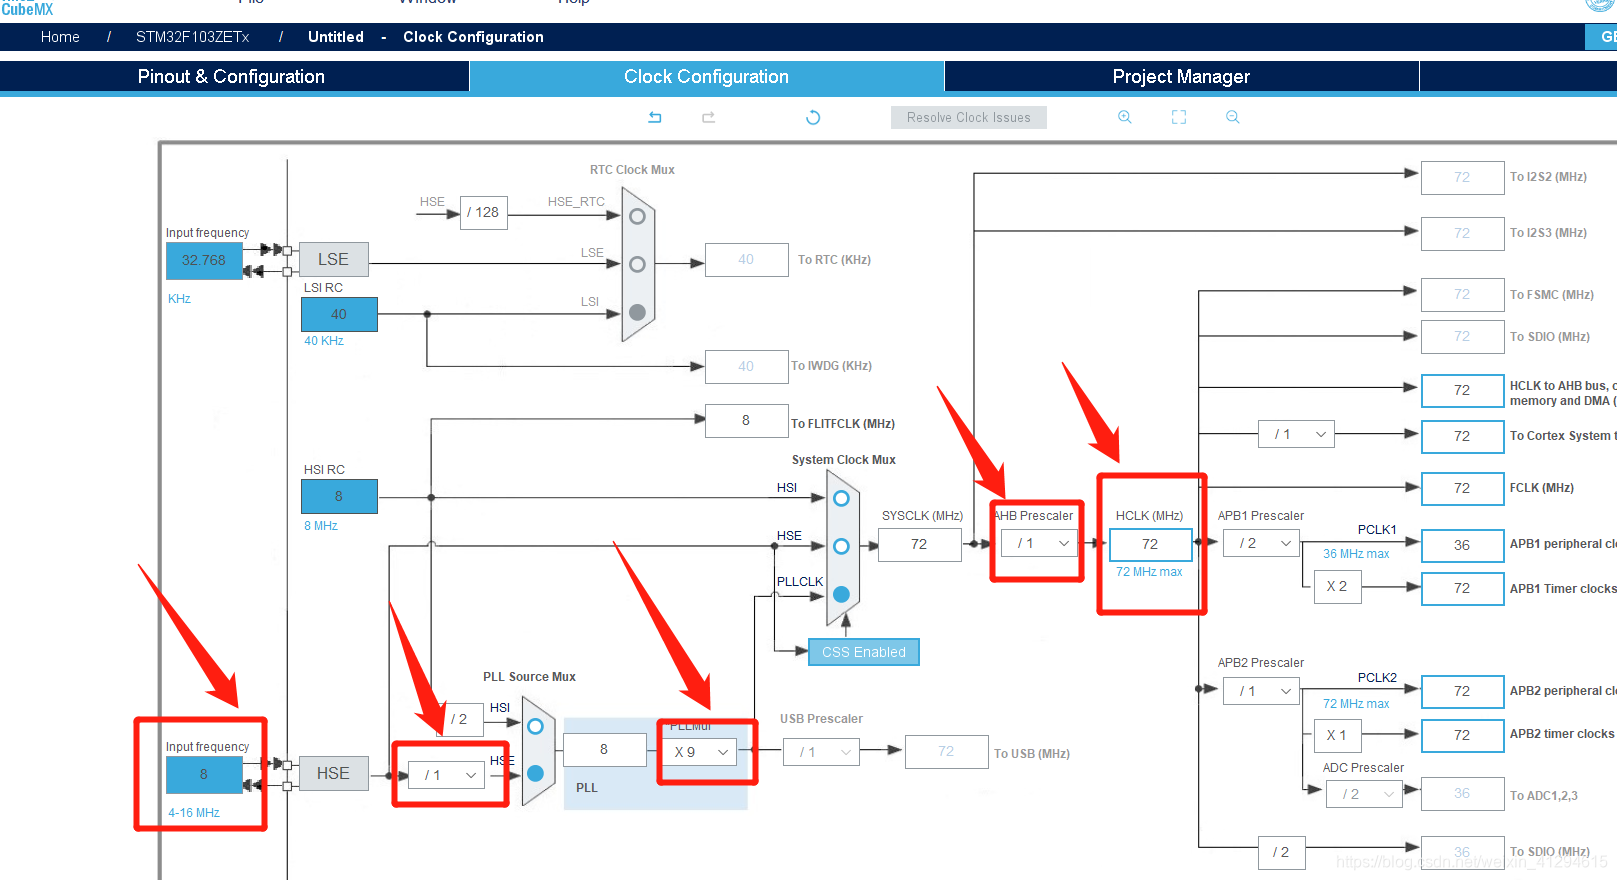Screen dimensions: 1617x880
Task: Click the zoom out magnifier icon
Action: [x=1233, y=117]
